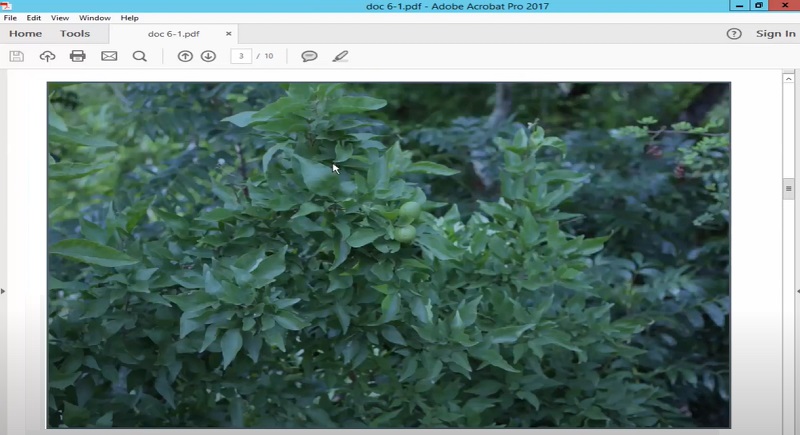
Task: Add a comment with speech bubble icon
Action: coord(309,56)
